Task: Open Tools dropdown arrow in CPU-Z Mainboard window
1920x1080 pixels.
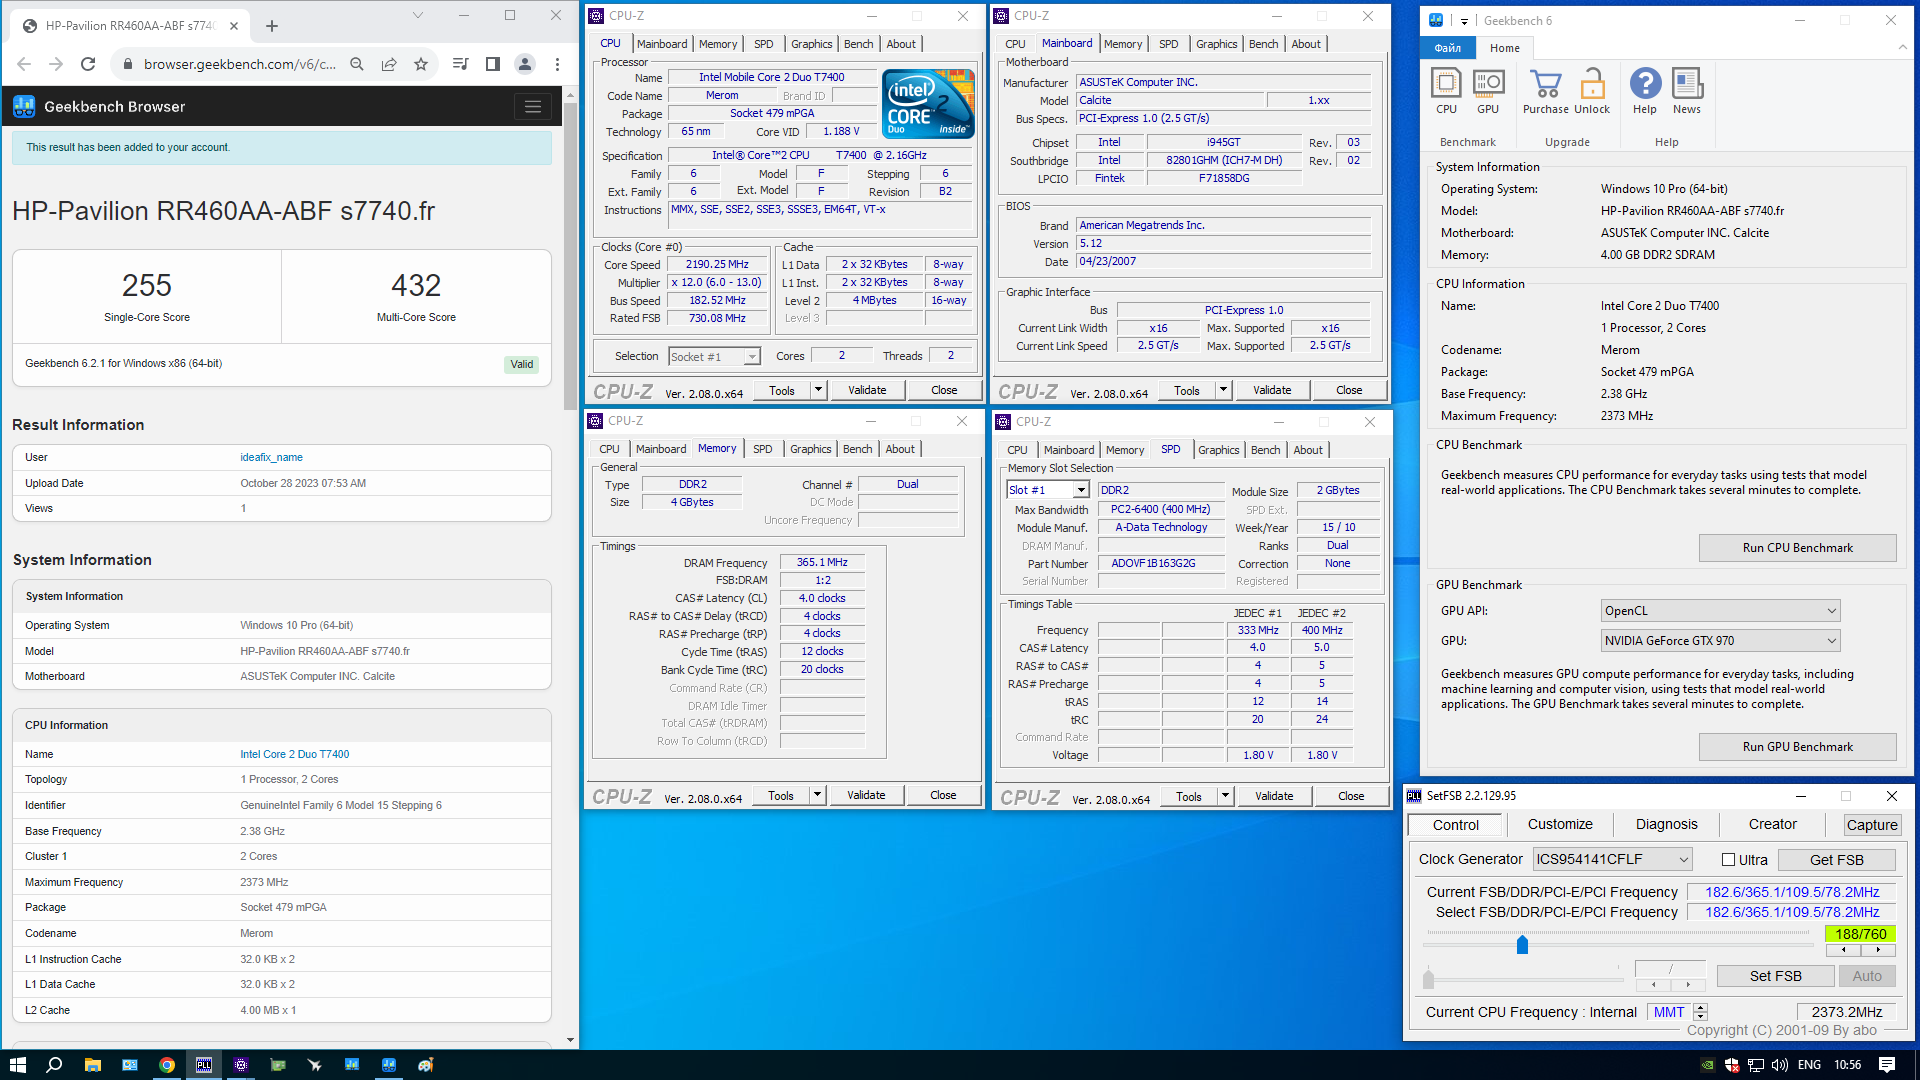Action: pos(1223,390)
